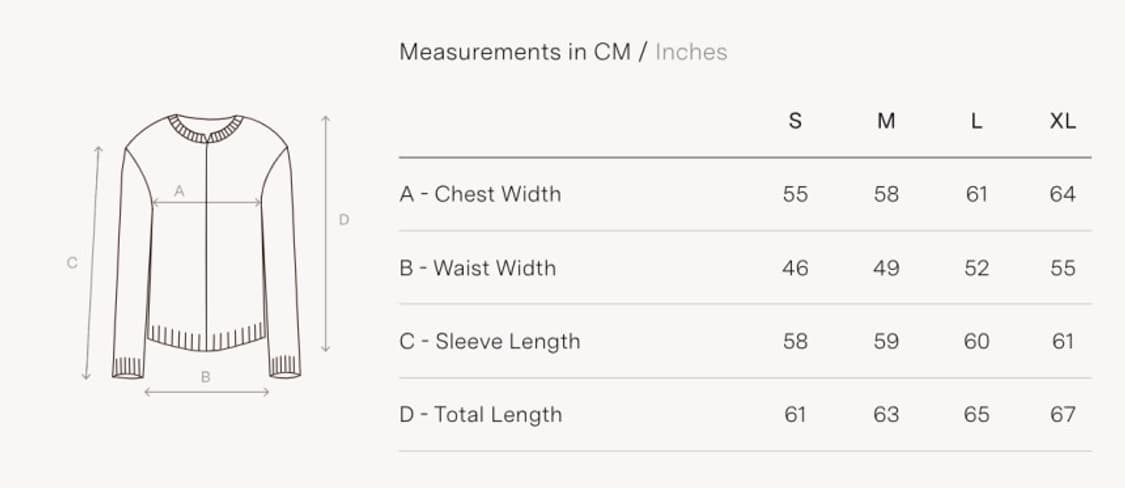Click the B label below sweater diagram
Image resolution: width=1125 pixels, height=488 pixels.
[205, 377]
